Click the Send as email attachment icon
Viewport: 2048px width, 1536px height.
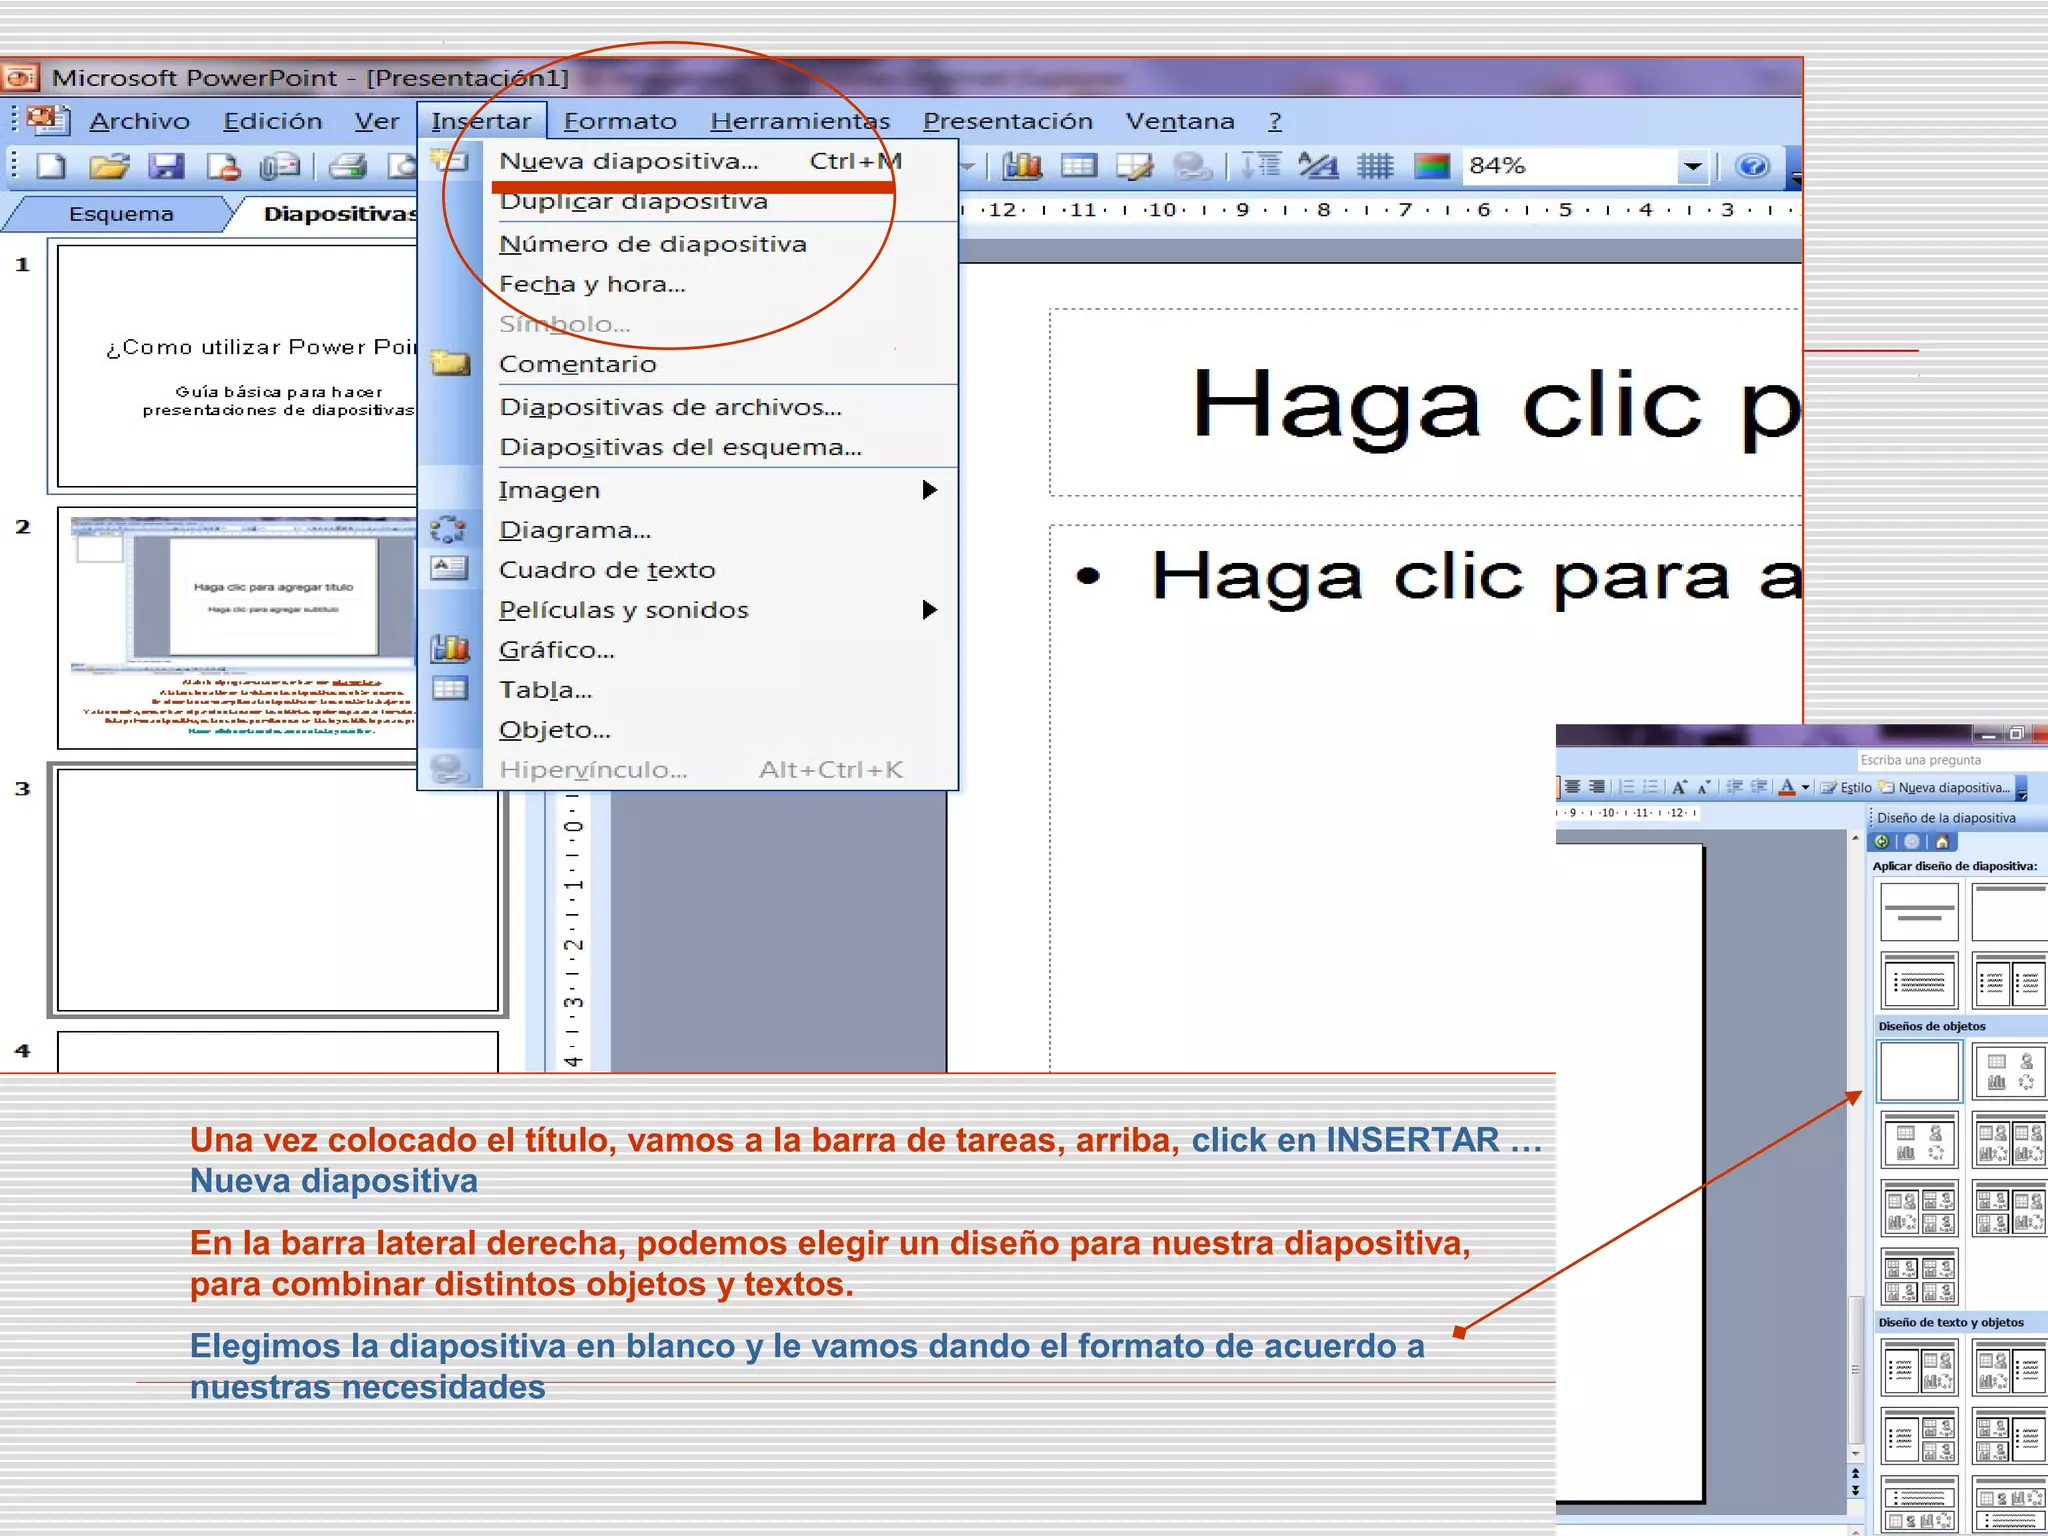coord(279,166)
